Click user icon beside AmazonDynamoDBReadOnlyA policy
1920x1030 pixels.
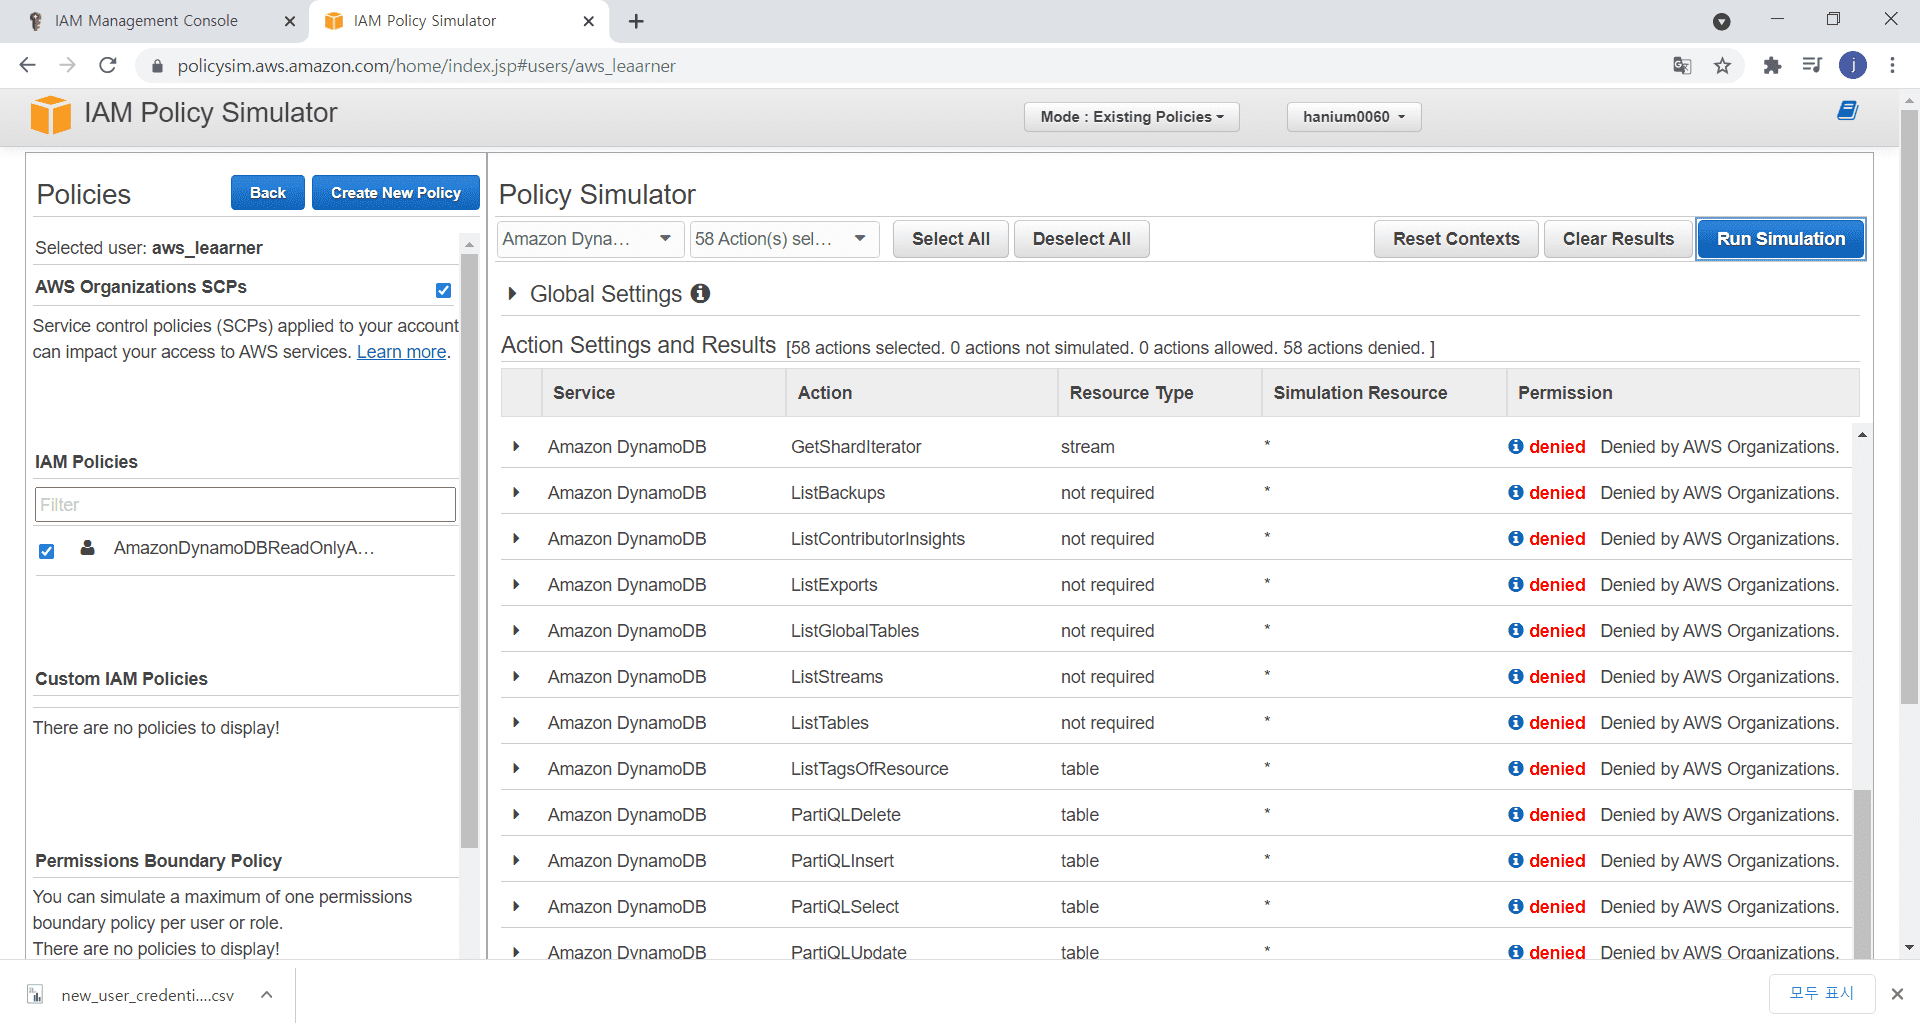click(88, 547)
